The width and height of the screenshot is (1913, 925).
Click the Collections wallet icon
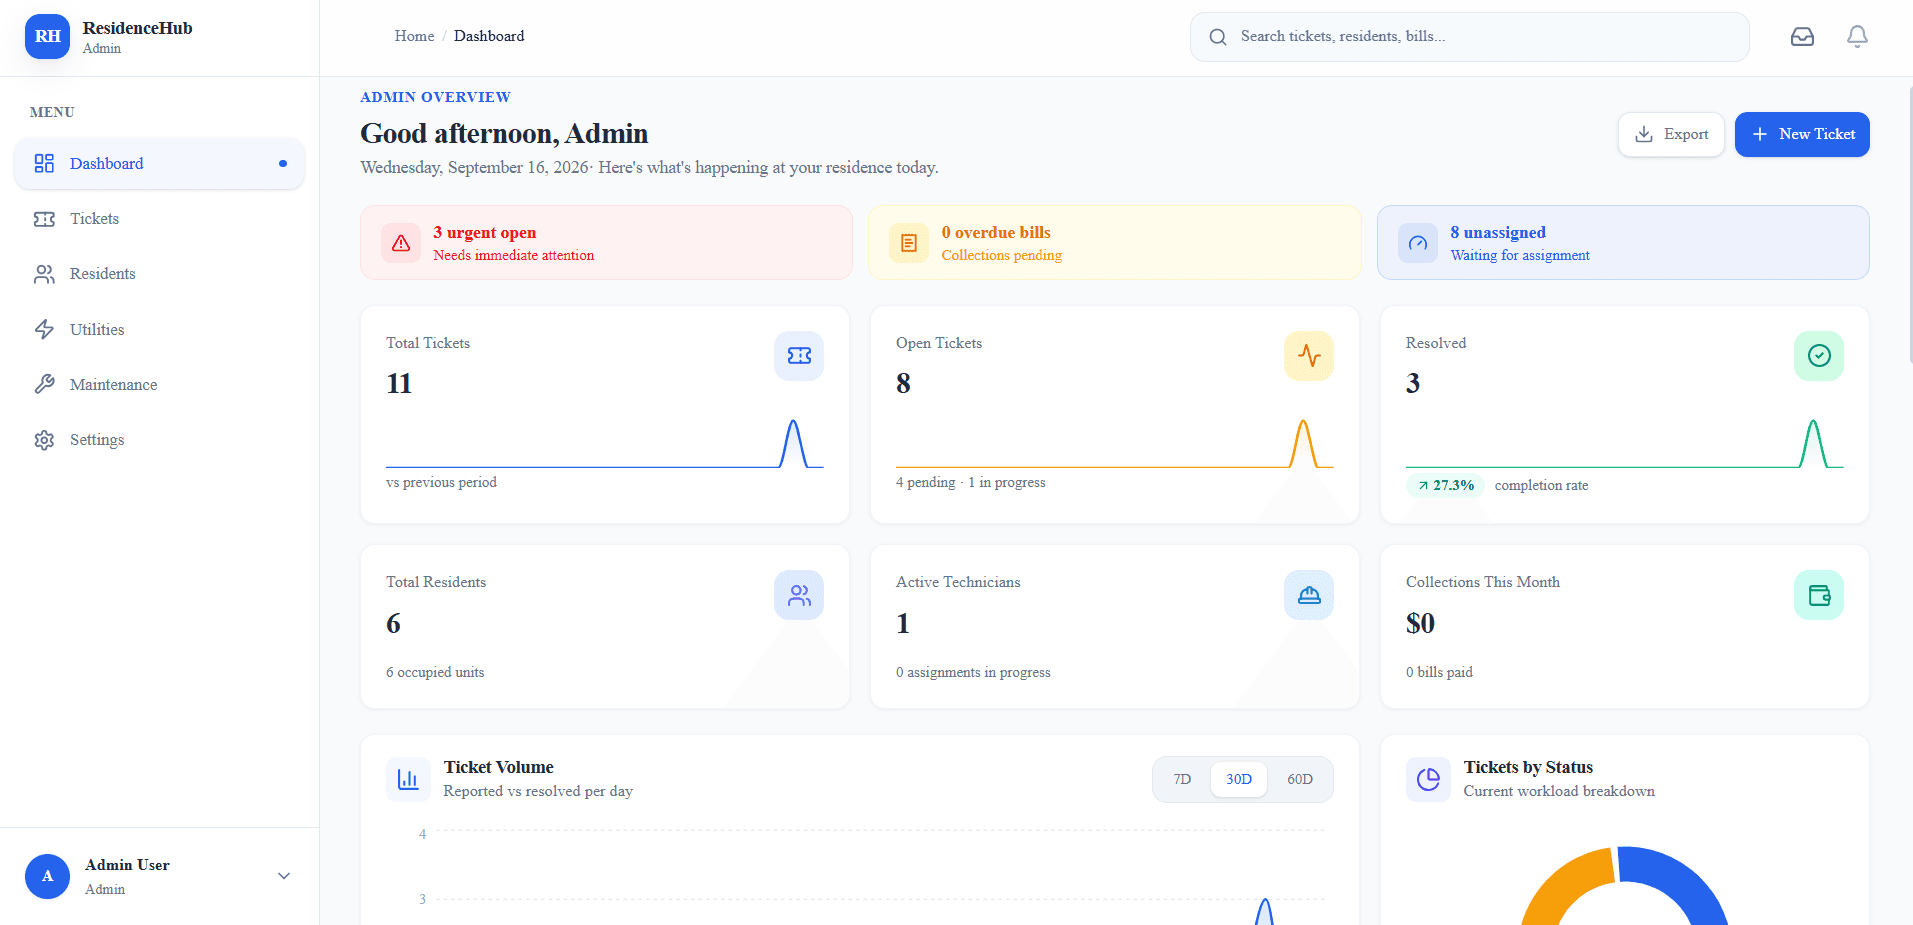pyautogui.click(x=1819, y=595)
